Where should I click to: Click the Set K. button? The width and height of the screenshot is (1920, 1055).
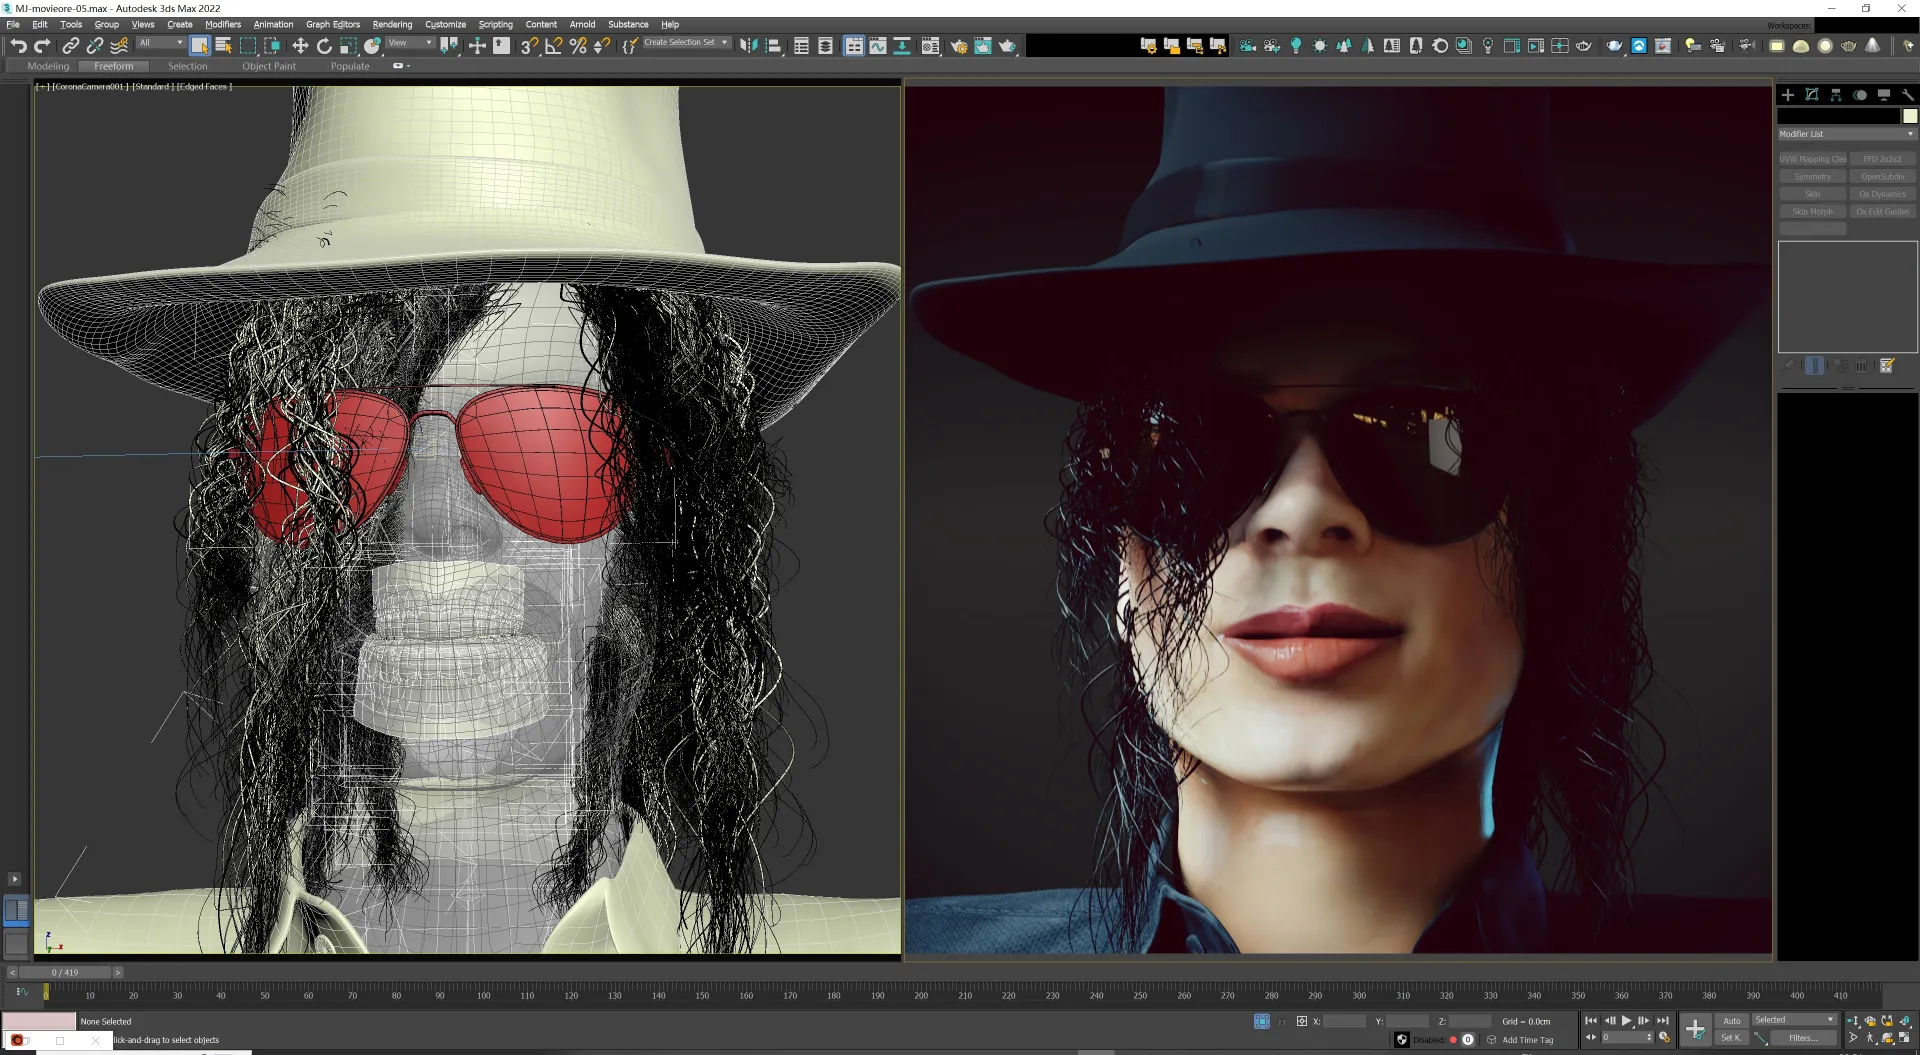coord(1730,1038)
